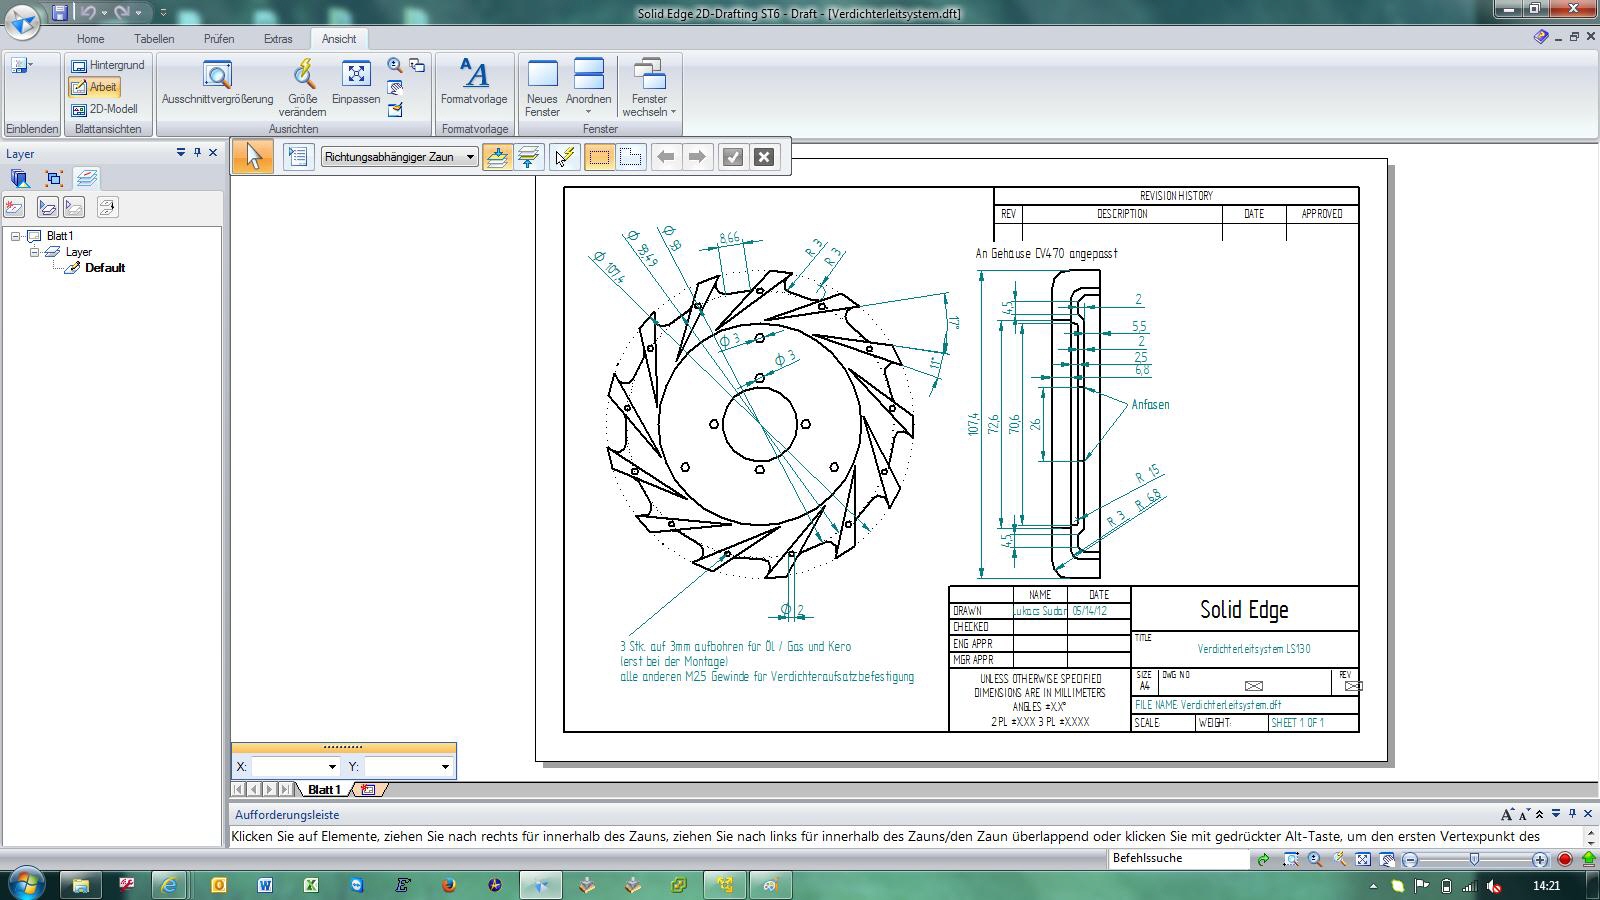1600x900 pixels.
Task: Collapse Layer tree node
Action: [34, 252]
